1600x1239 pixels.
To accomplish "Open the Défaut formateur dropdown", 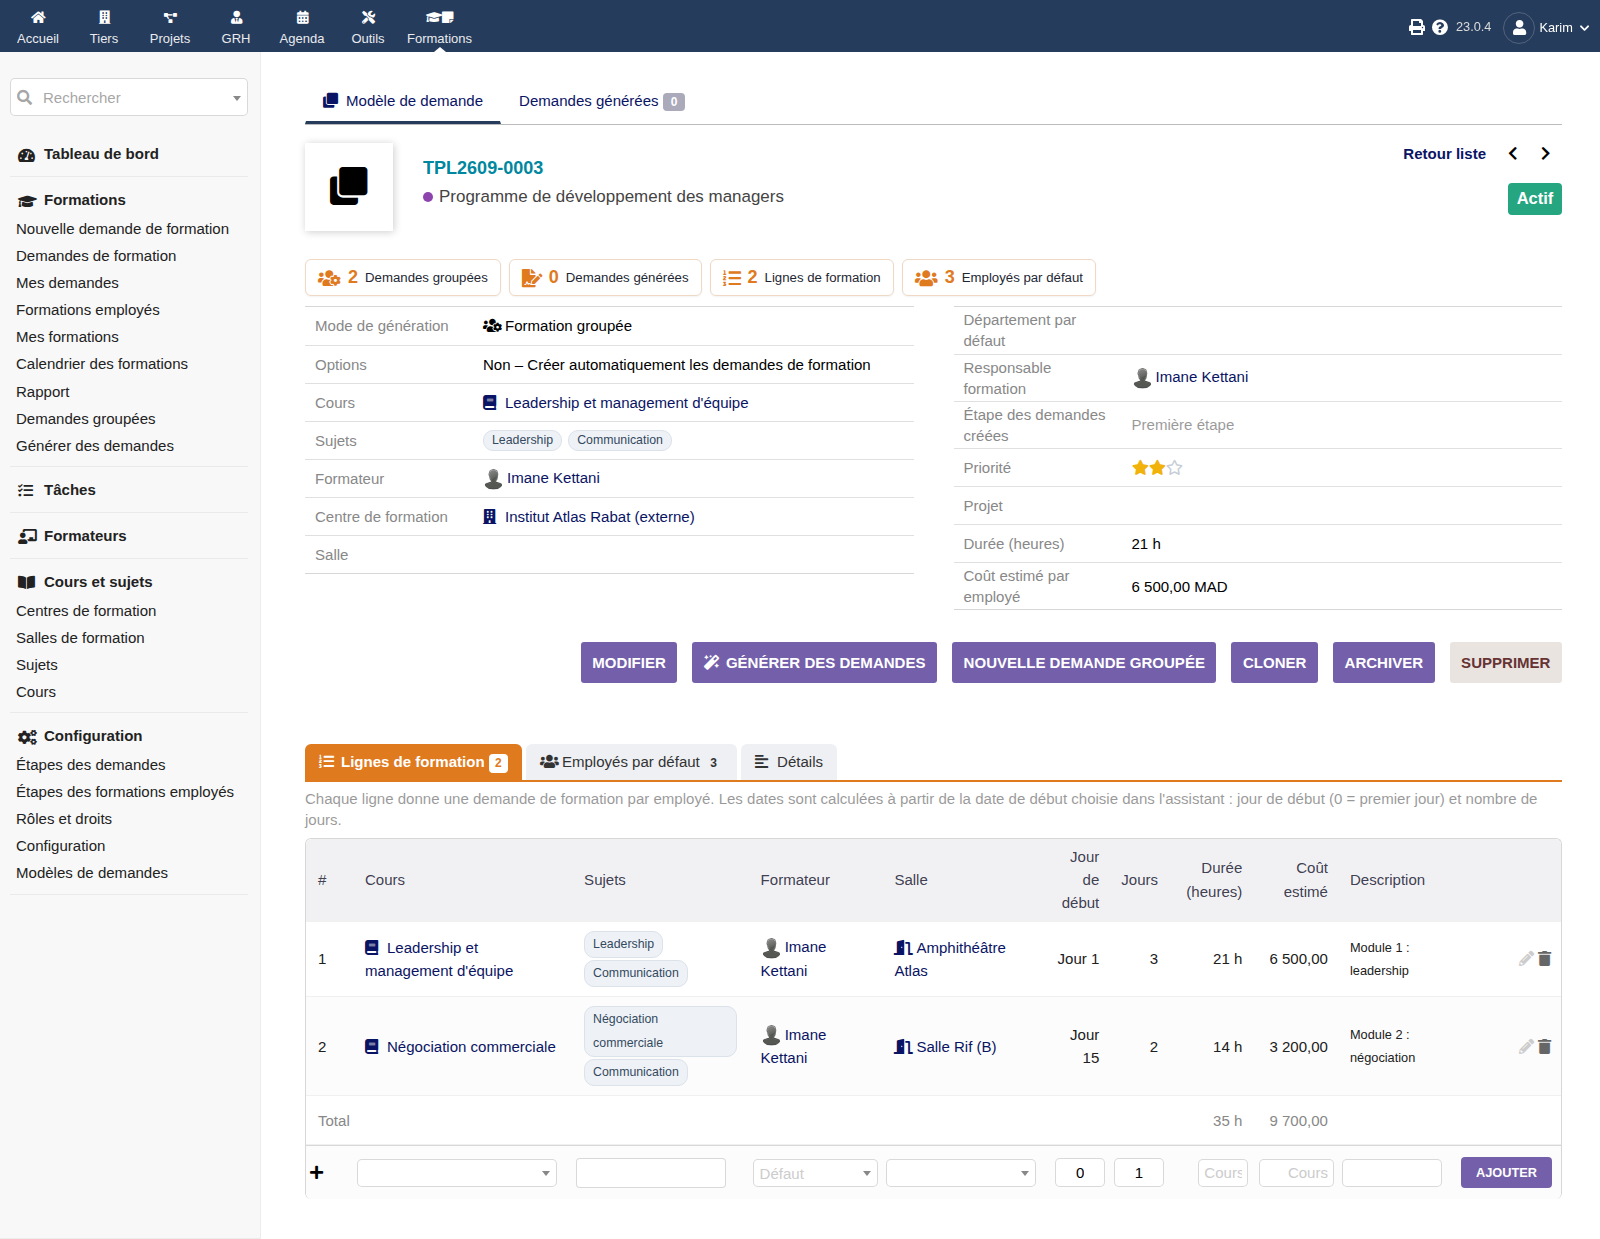I will click(x=815, y=1173).
